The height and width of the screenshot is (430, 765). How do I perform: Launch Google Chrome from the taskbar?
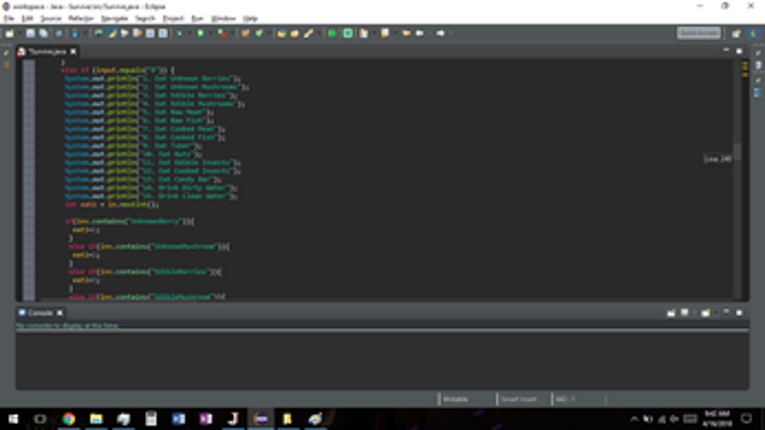click(69, 419)
